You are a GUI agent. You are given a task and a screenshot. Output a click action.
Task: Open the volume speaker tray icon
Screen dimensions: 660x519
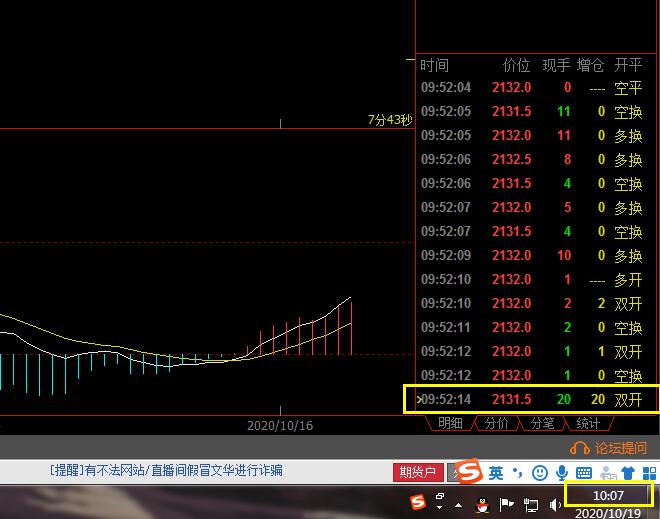[555, 504]
